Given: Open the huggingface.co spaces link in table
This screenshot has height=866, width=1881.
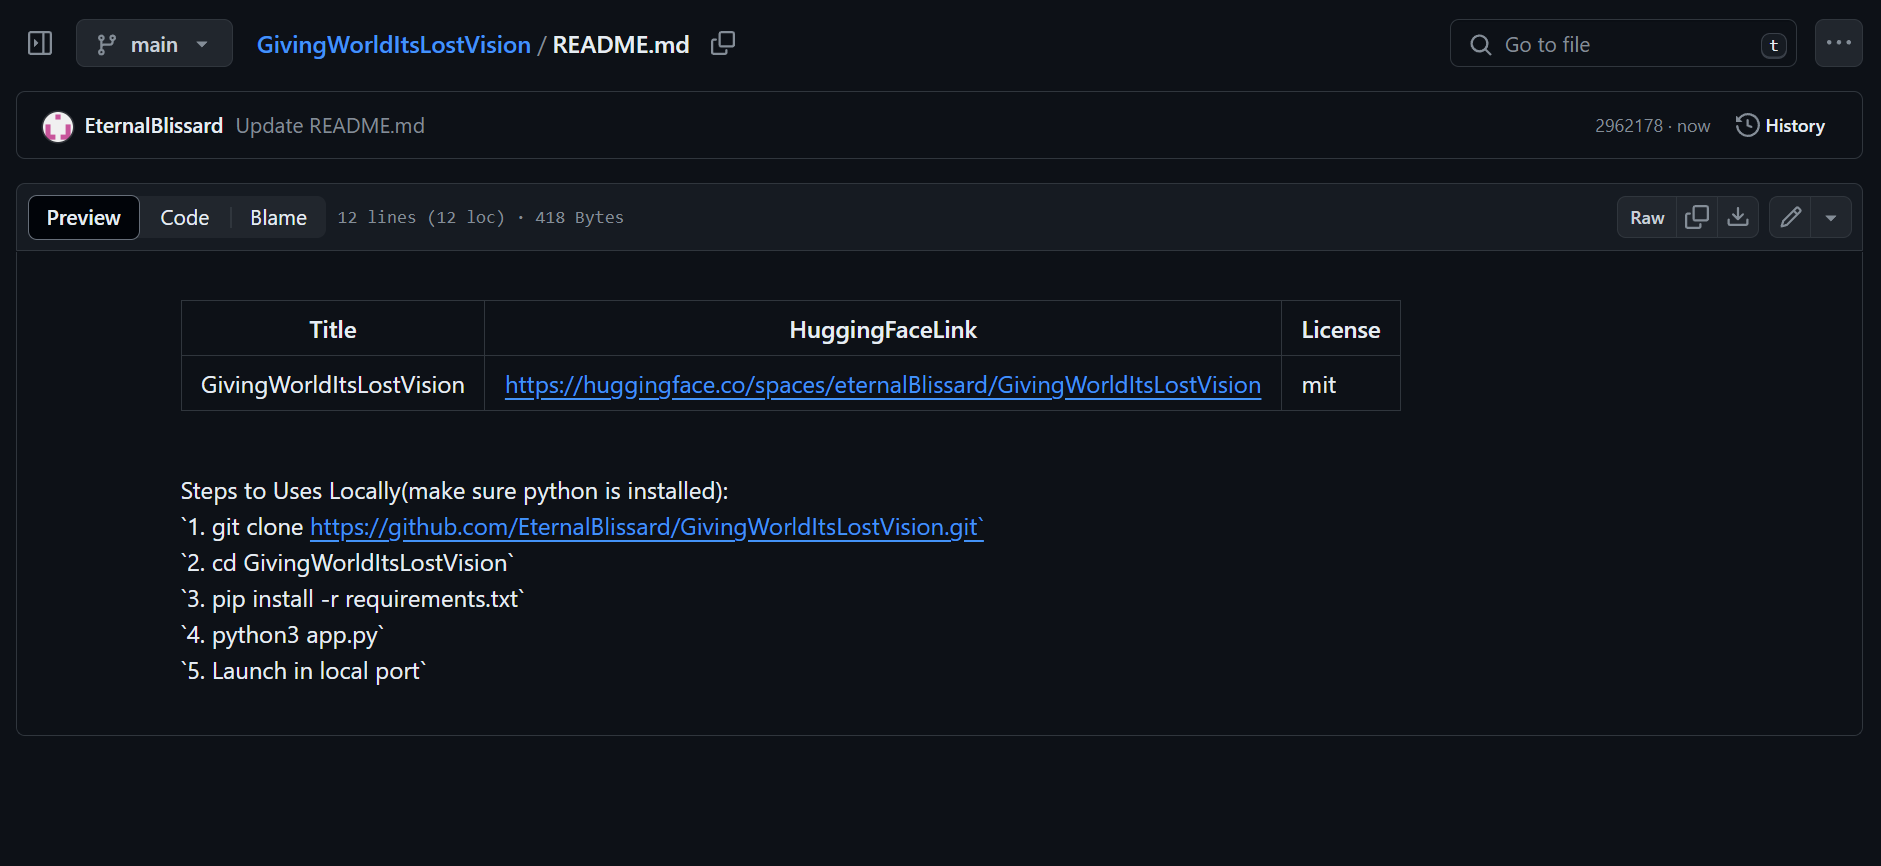Looking at the screenshot, I should coord(883,385).
